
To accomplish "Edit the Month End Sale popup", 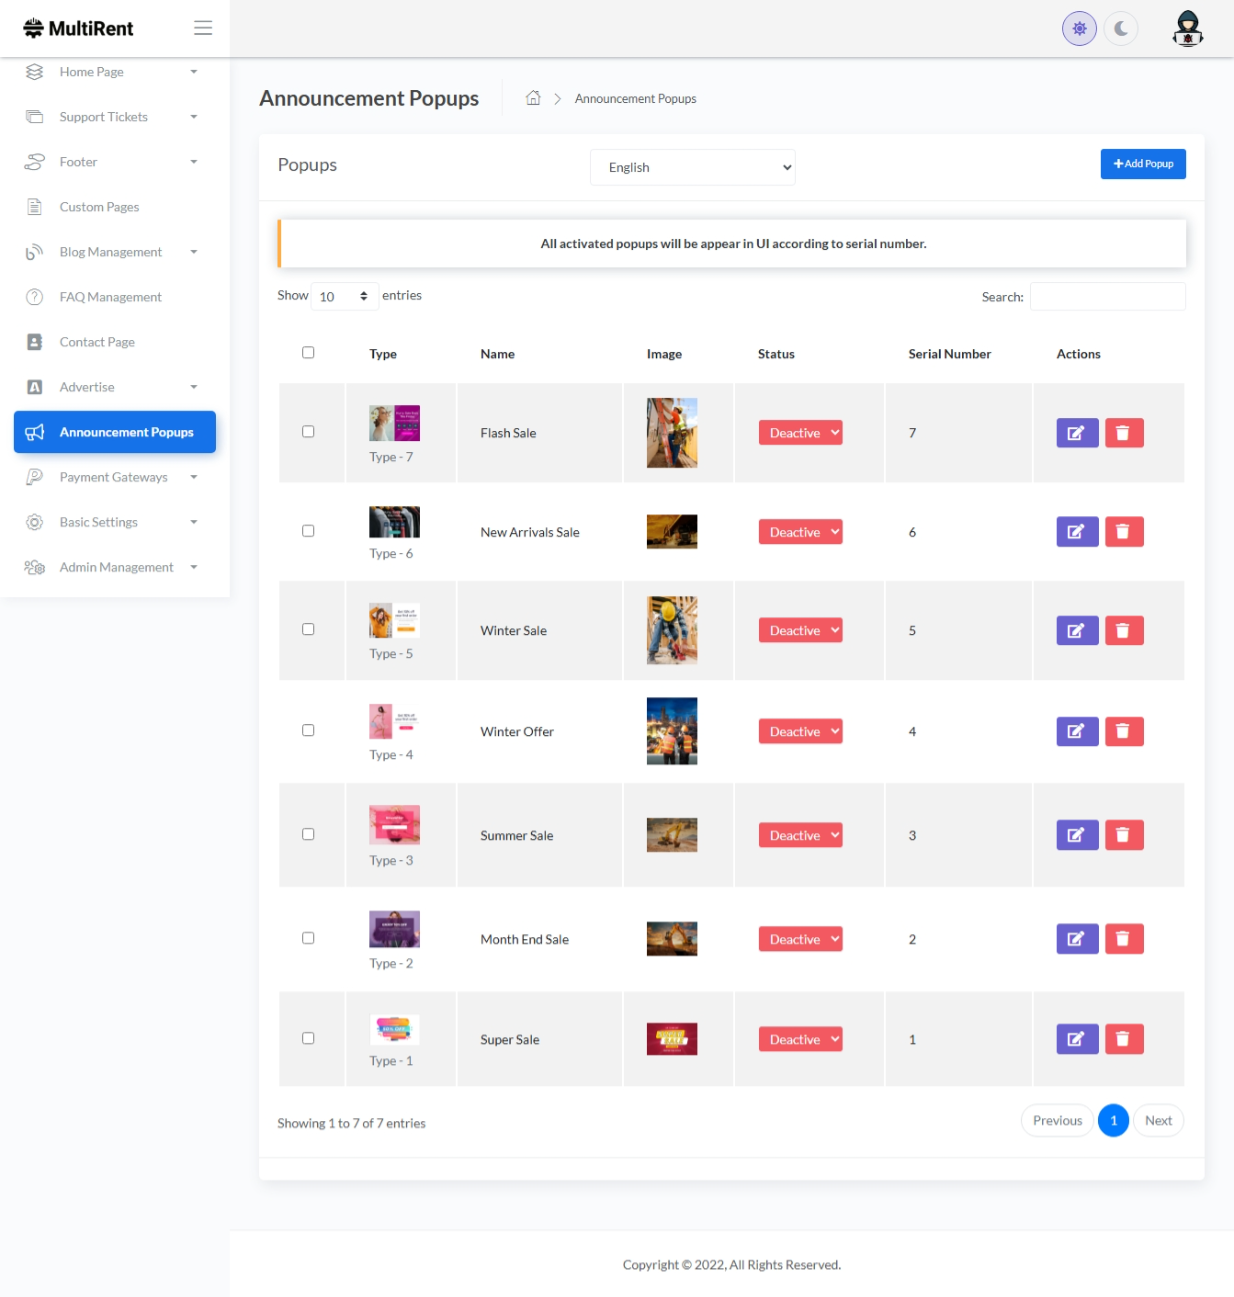I will (1076, 939).
